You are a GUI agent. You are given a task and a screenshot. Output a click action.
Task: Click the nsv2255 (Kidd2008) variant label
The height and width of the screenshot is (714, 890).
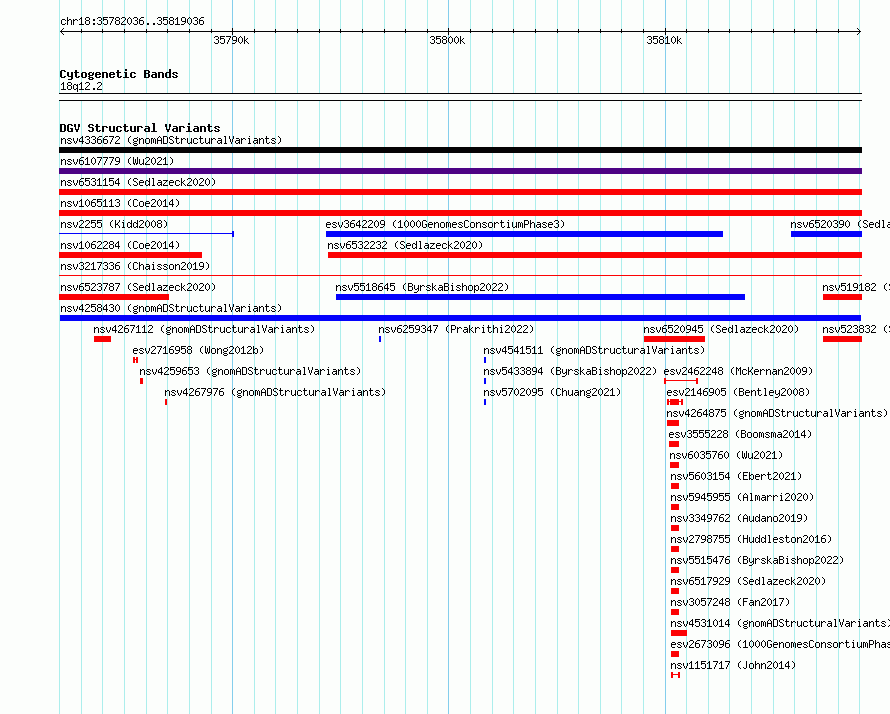click(114, 224)
